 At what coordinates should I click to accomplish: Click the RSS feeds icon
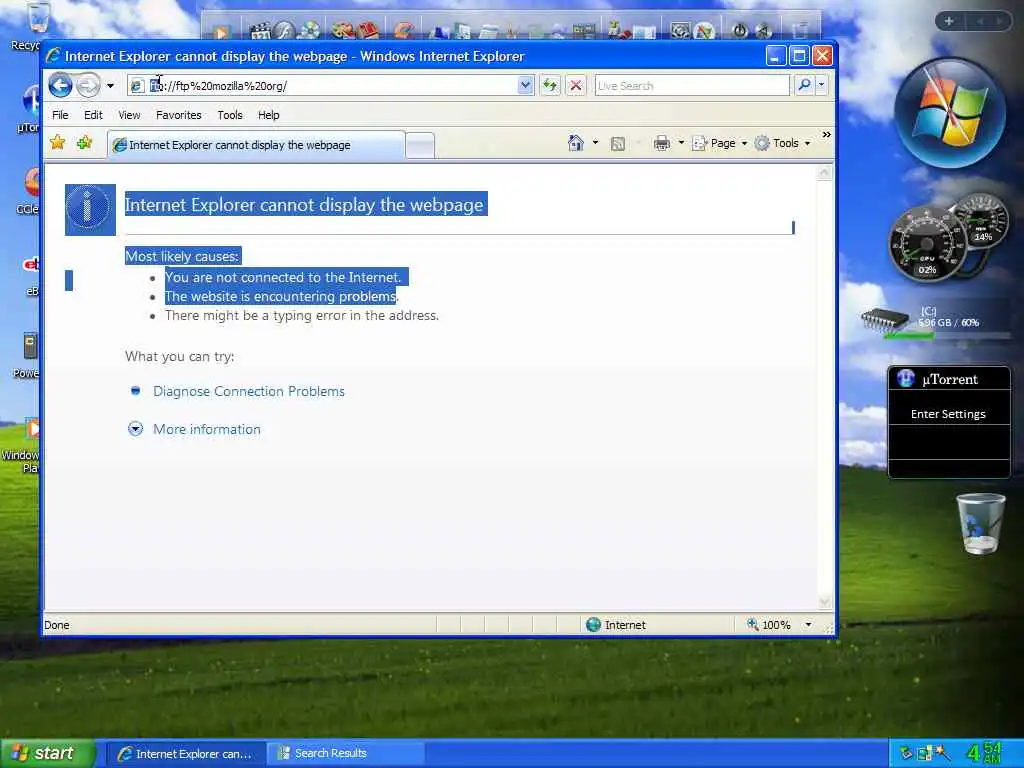[618, 144]
